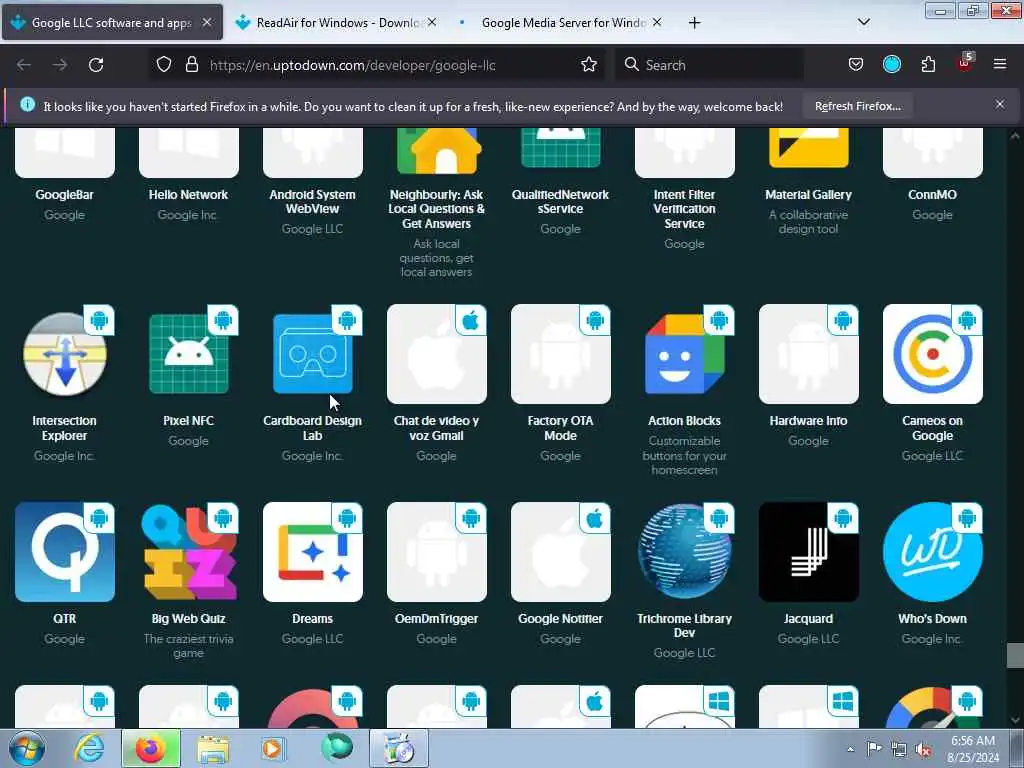This screenshot has width=1024, height=768.
Task: Open the ConnMO app link
Action: [933, 195]
